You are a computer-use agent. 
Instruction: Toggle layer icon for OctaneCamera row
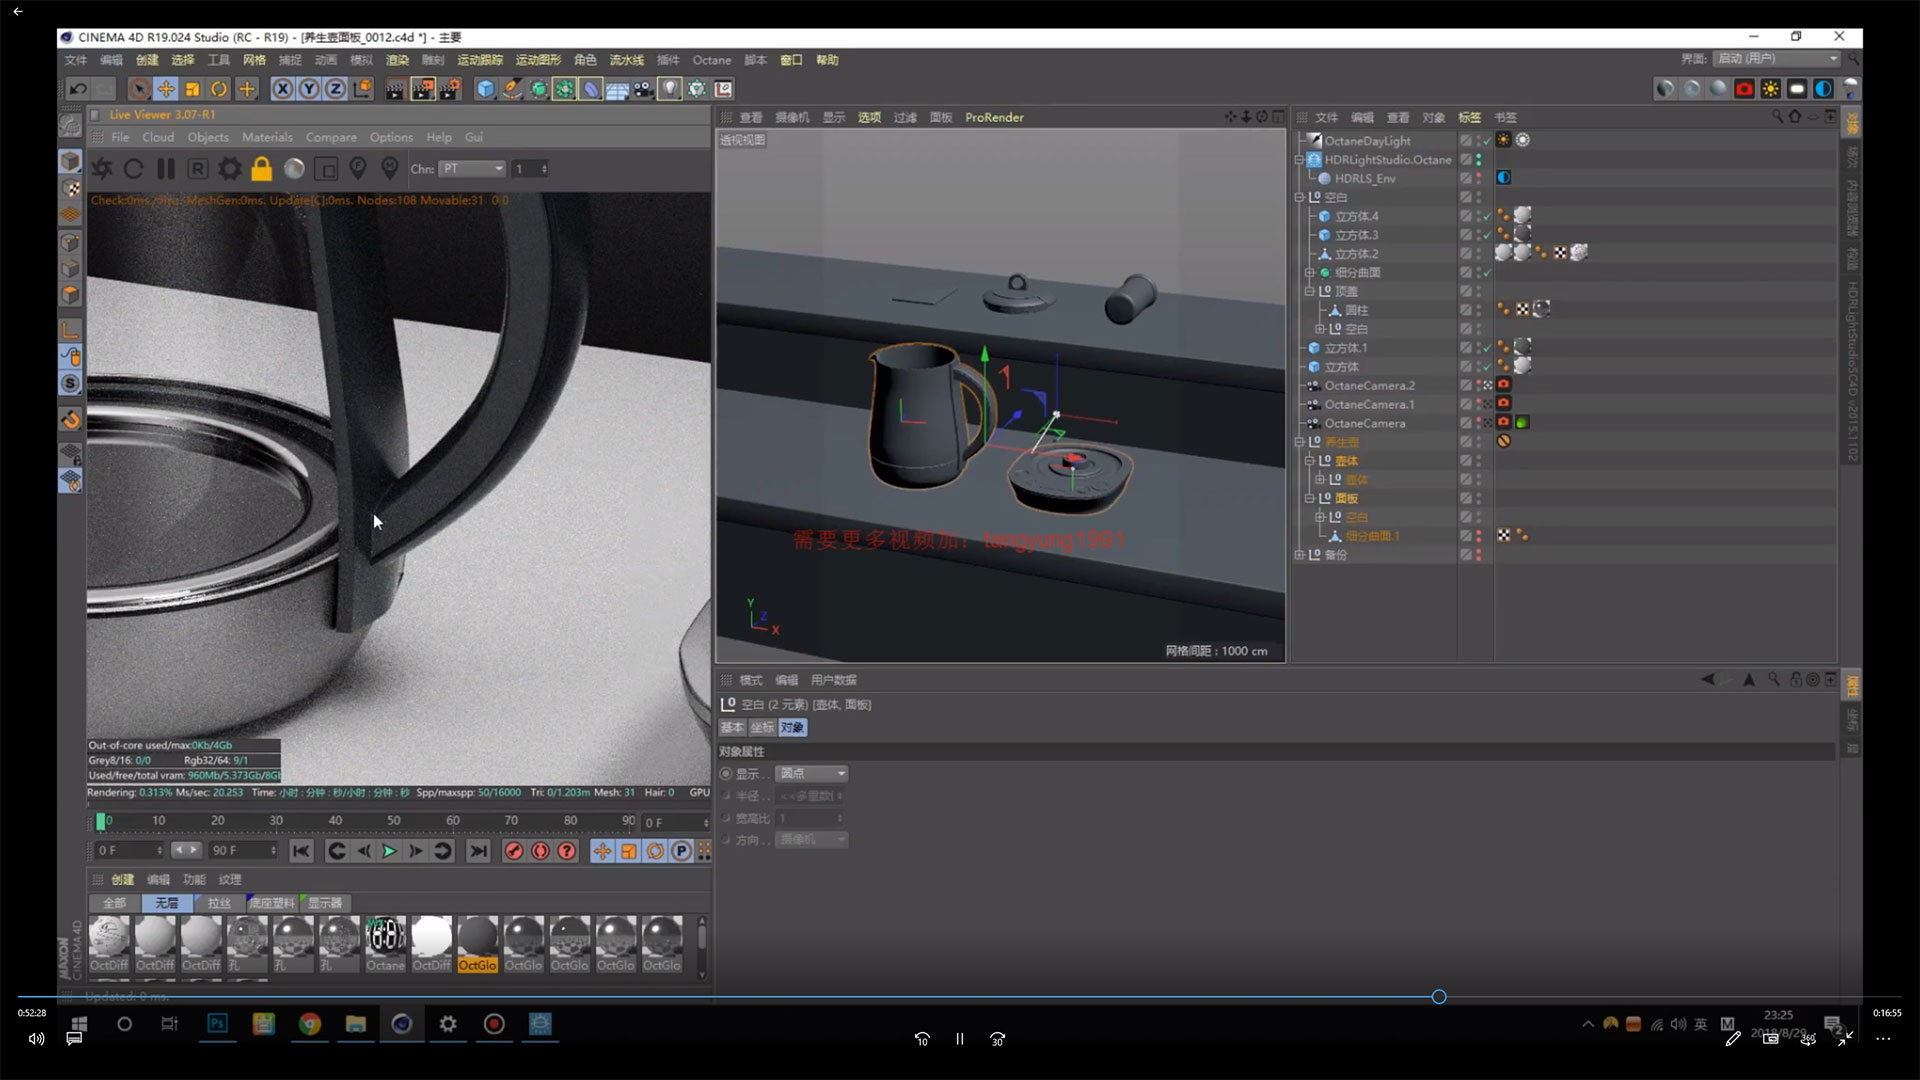point(1465,423)
